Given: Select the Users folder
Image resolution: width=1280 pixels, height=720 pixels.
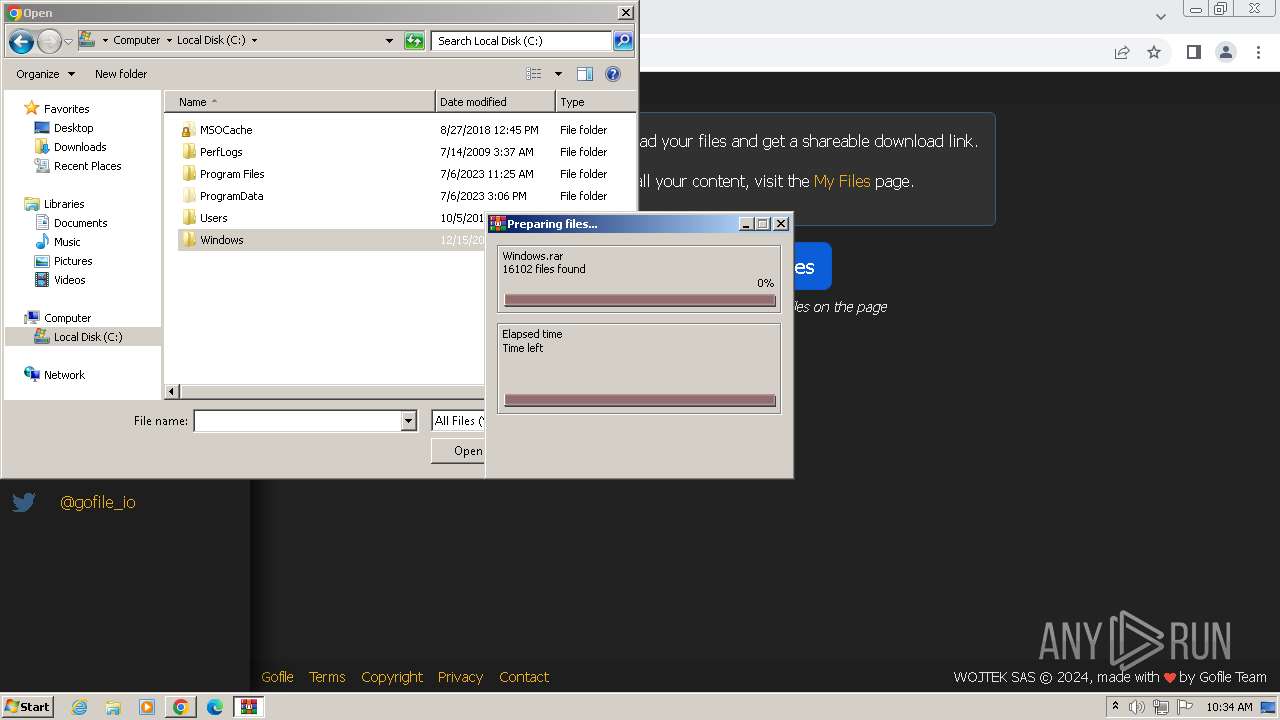Looking at the screenshot, I should pos(213,218).
